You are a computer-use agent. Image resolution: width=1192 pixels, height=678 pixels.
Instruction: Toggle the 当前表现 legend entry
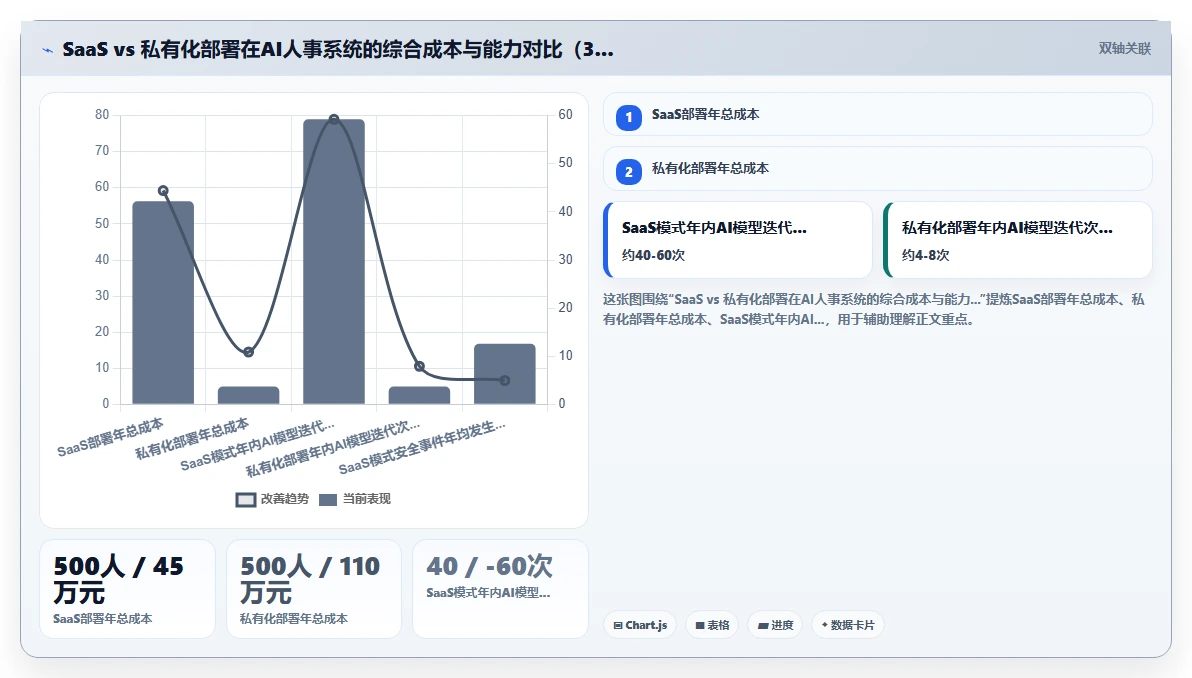(354, 499)
